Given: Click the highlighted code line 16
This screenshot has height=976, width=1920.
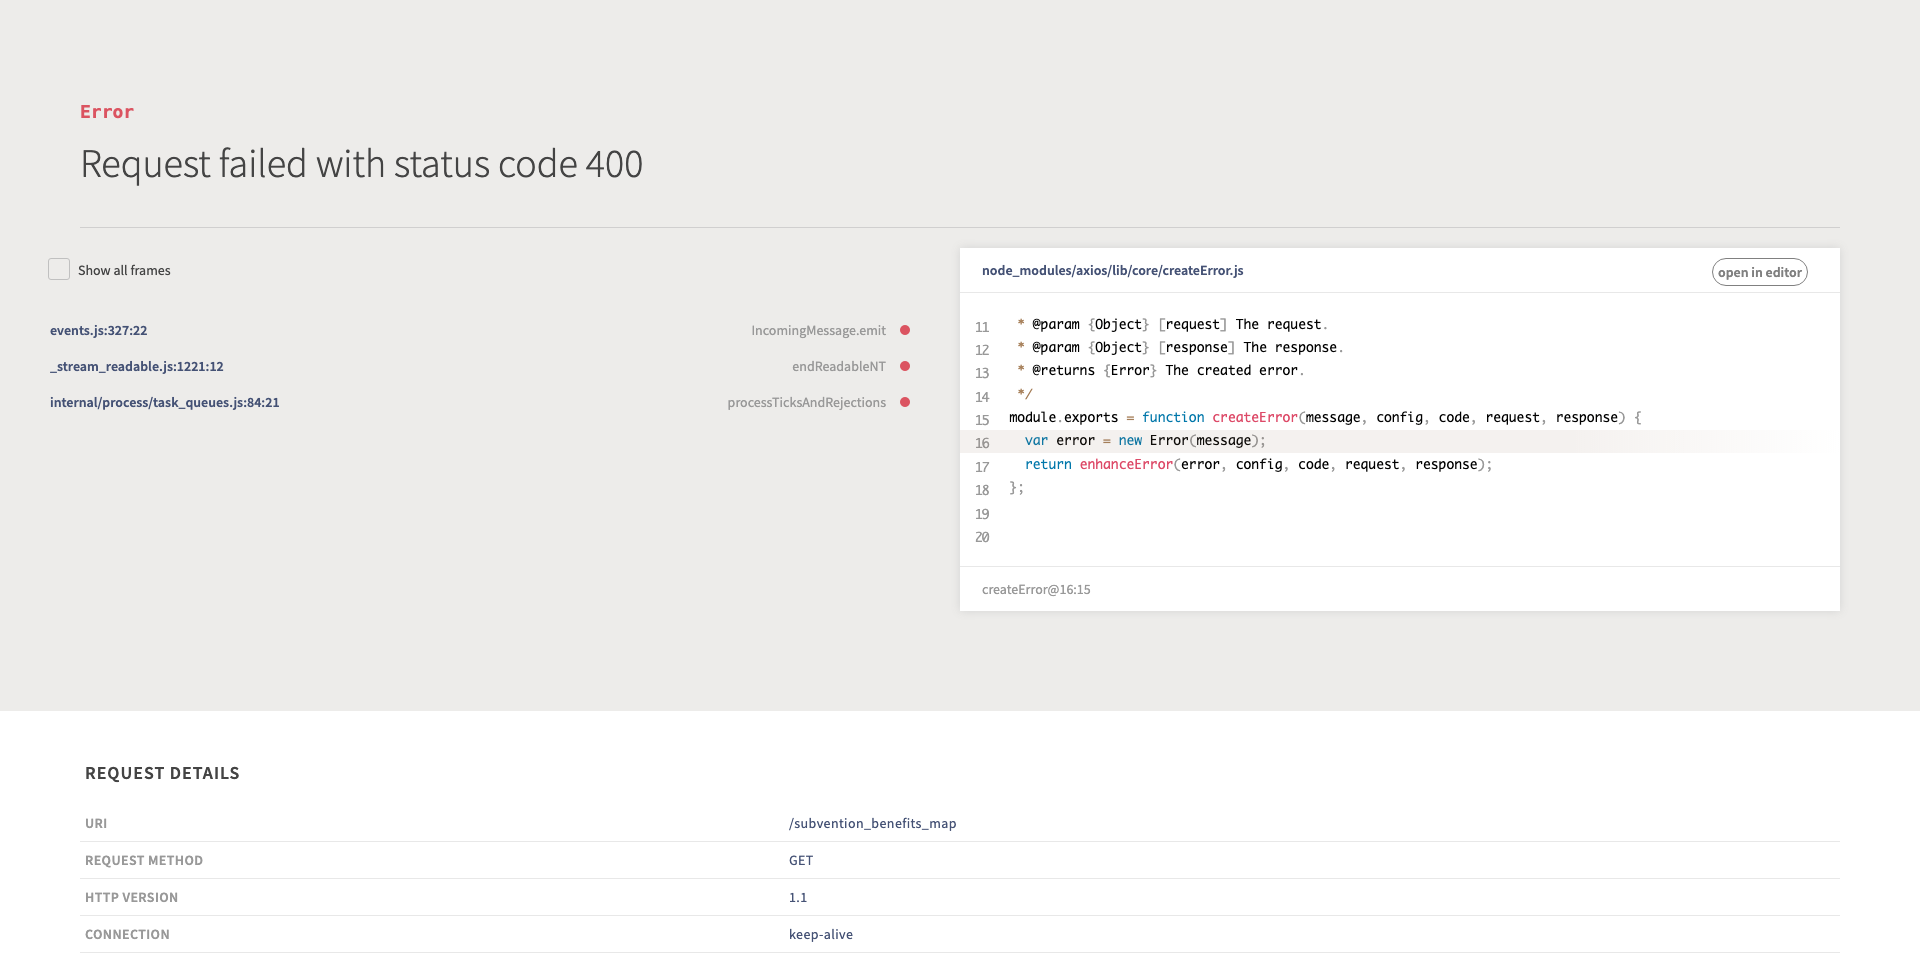Looking at the screenshot, I should pyautogui.click(x=1400, y=441).
